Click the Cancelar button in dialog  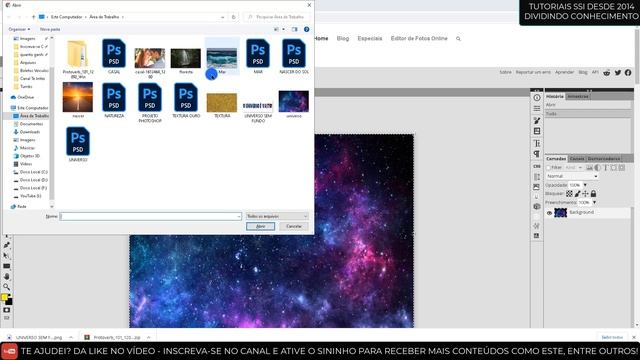pos(294,226)
